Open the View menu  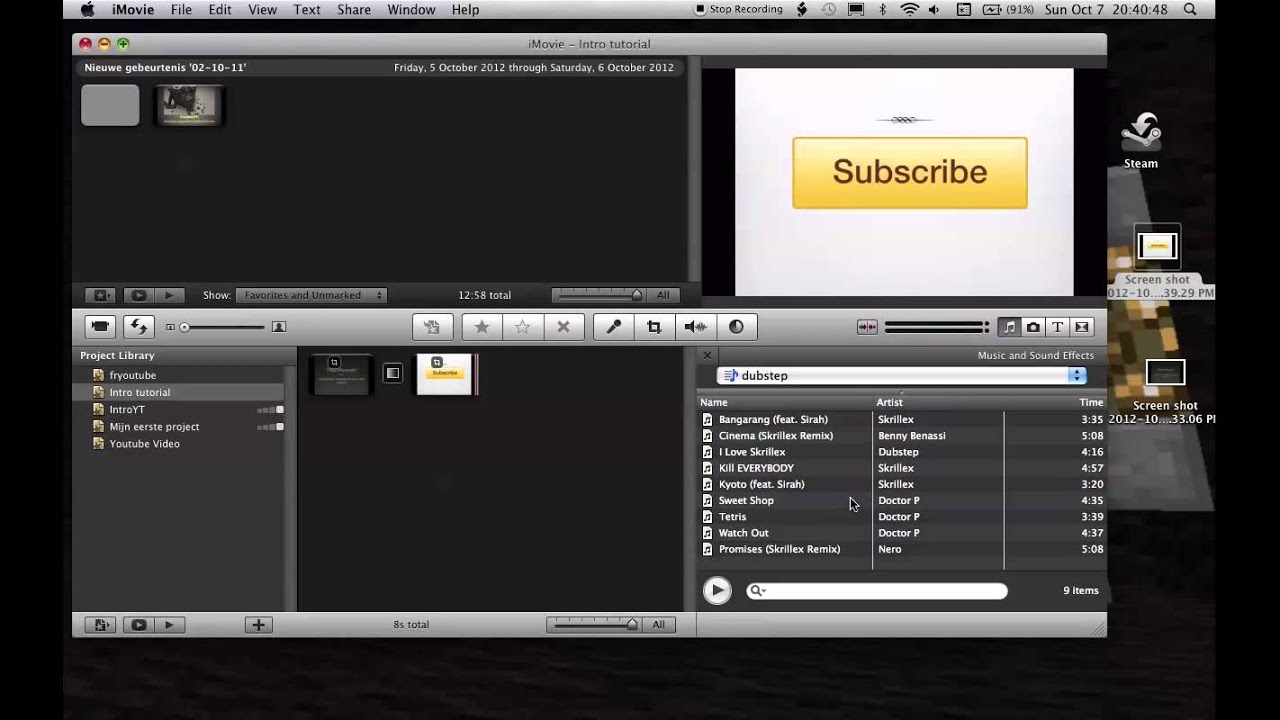tap(262, 9)
